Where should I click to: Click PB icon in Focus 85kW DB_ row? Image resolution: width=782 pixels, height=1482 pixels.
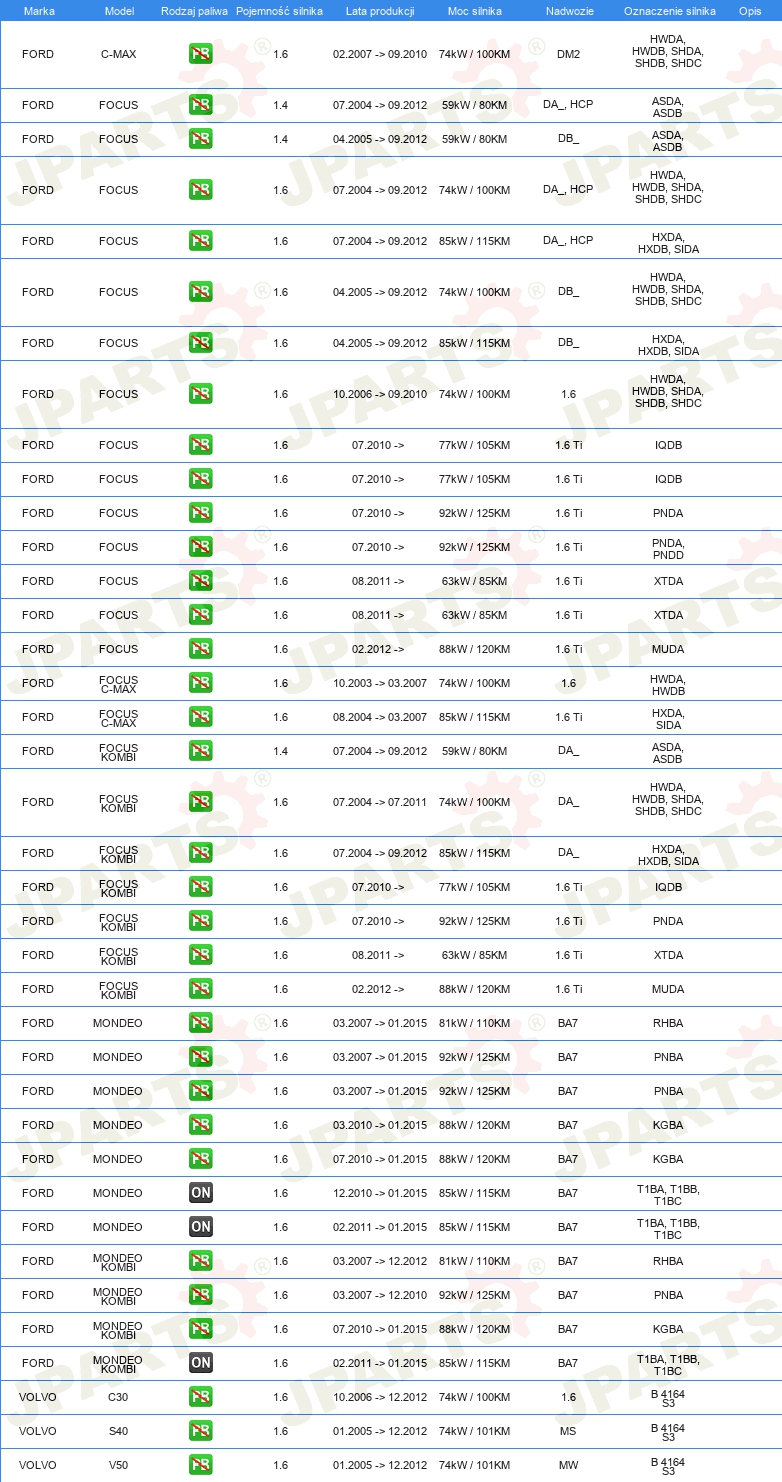click(x=201, y=343)
